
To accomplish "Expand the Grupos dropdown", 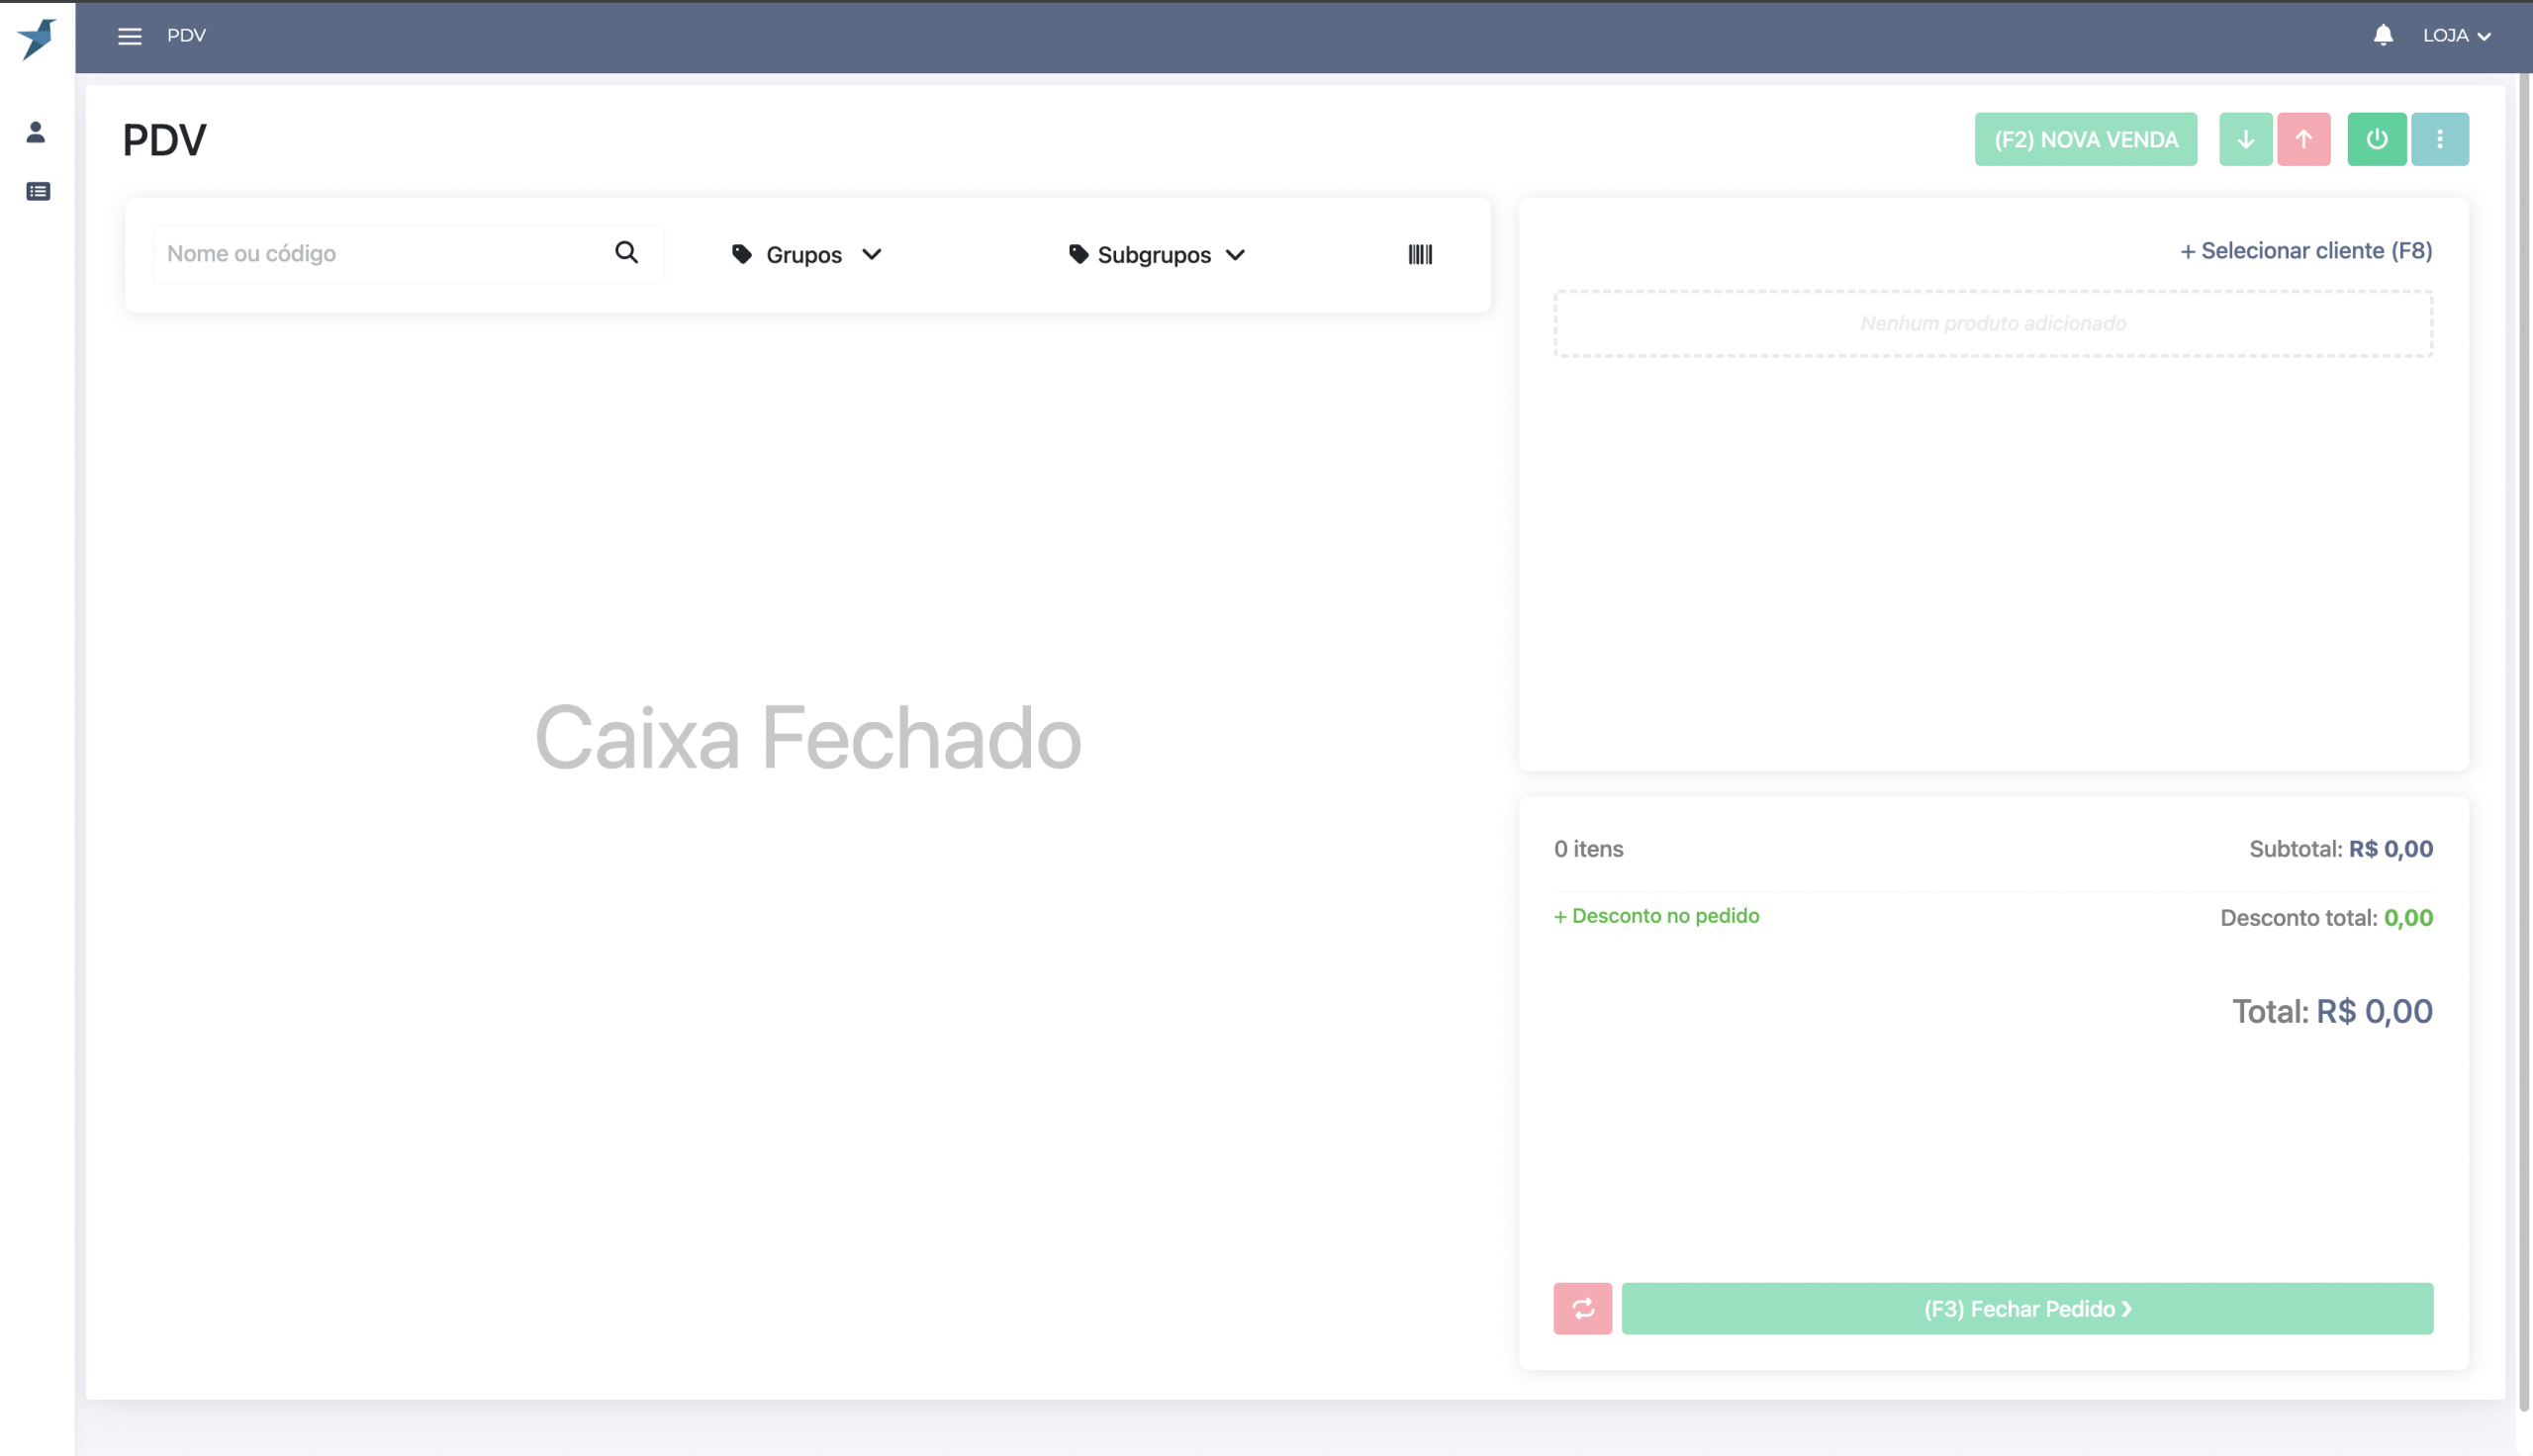I will point(807,255).
